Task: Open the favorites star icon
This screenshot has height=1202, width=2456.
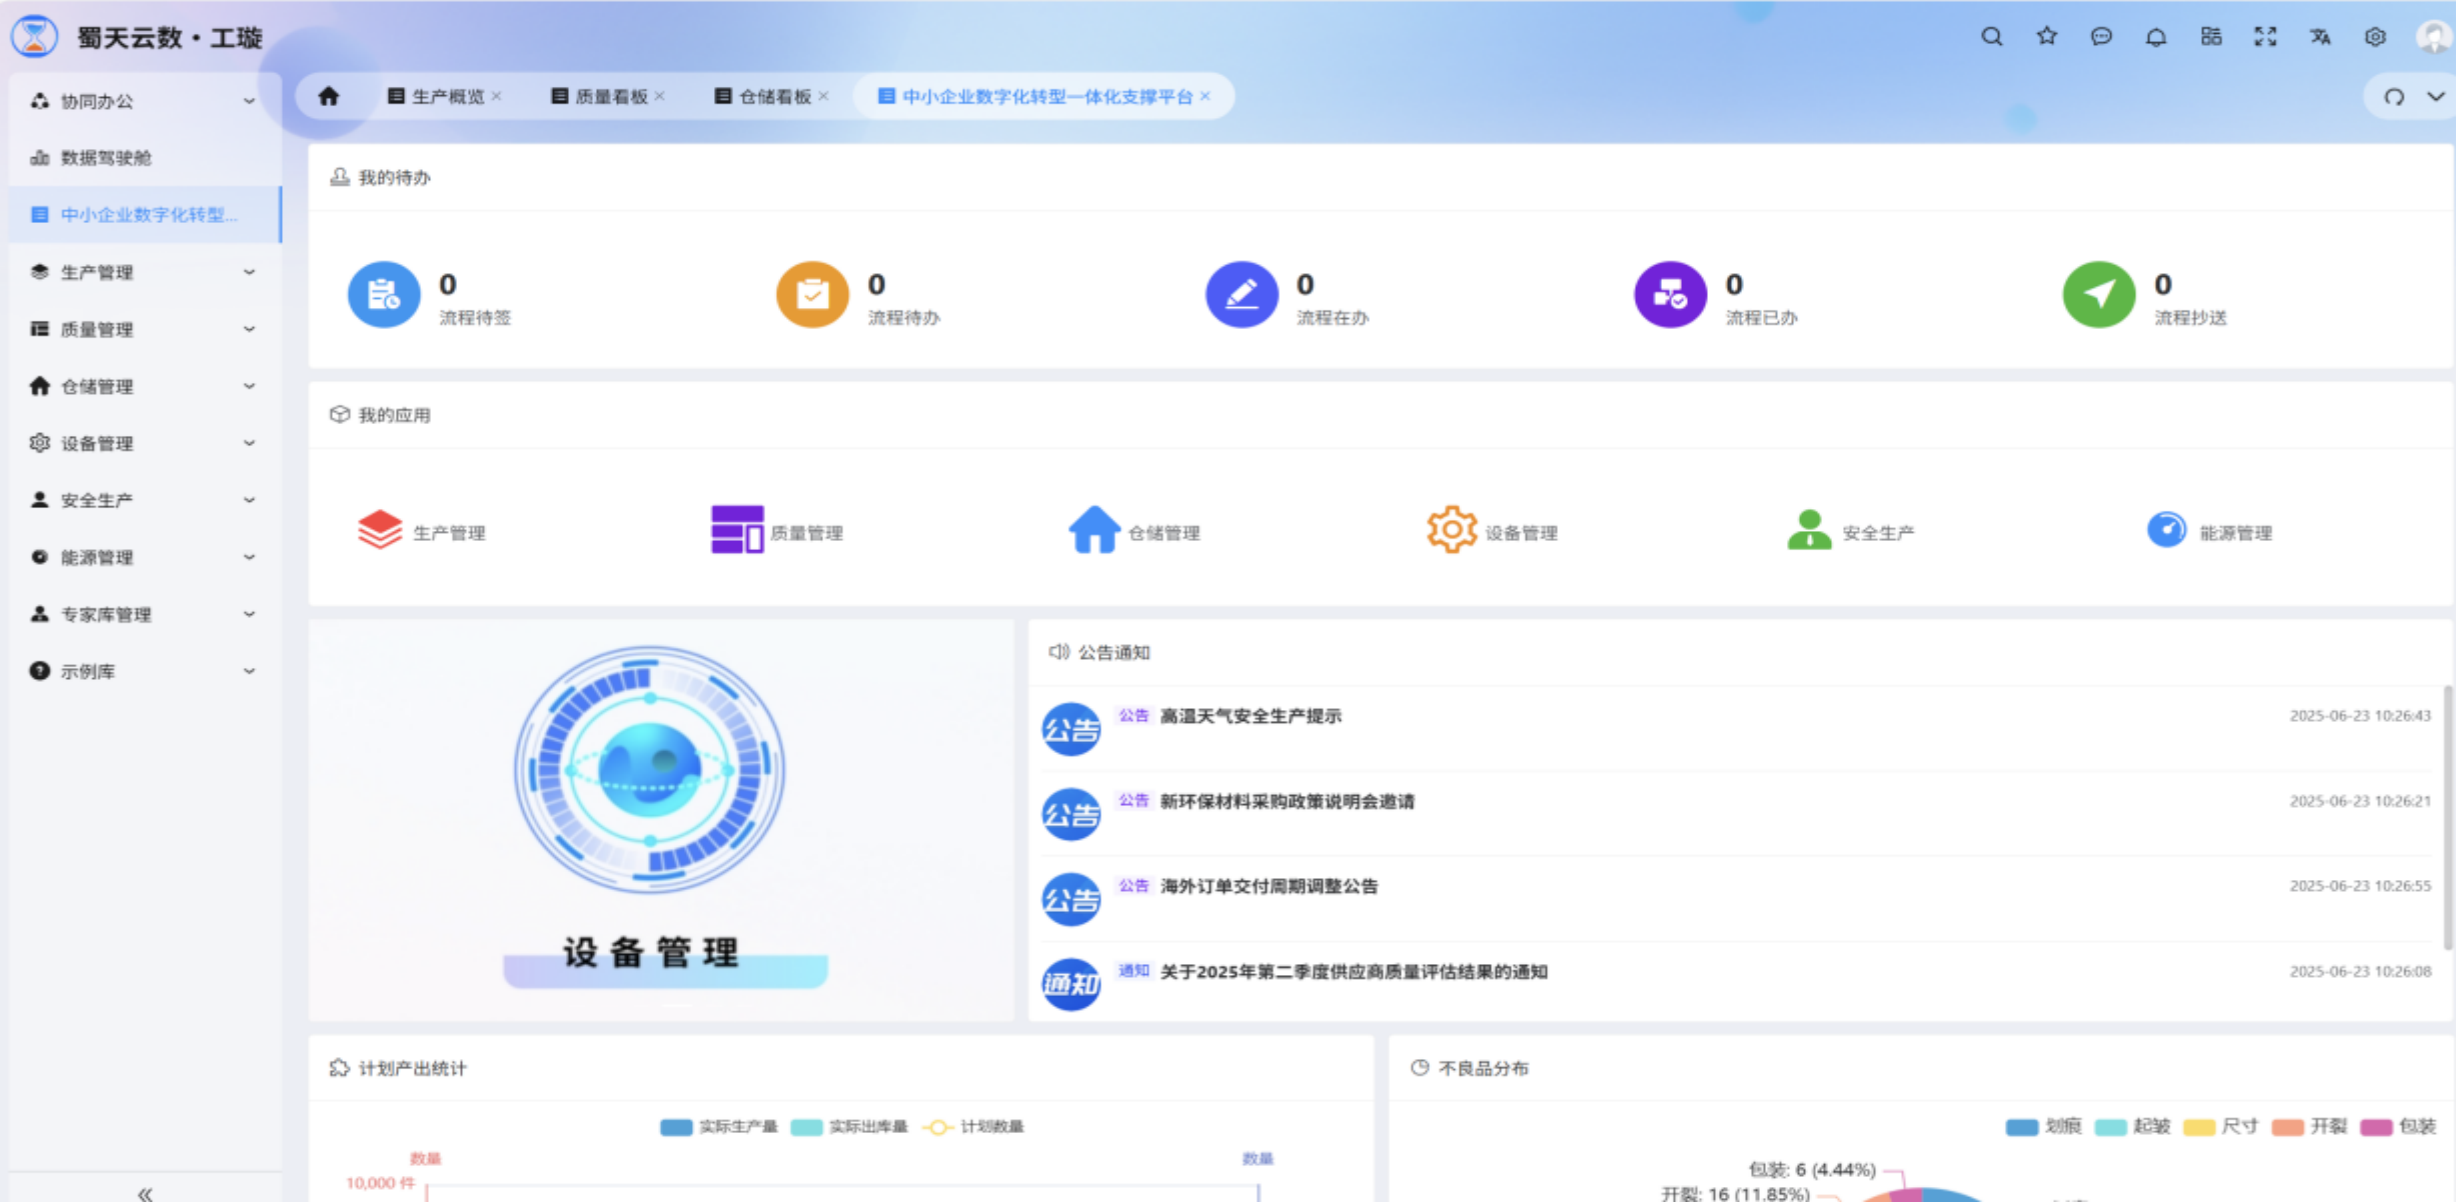Action: point(2046,37)
